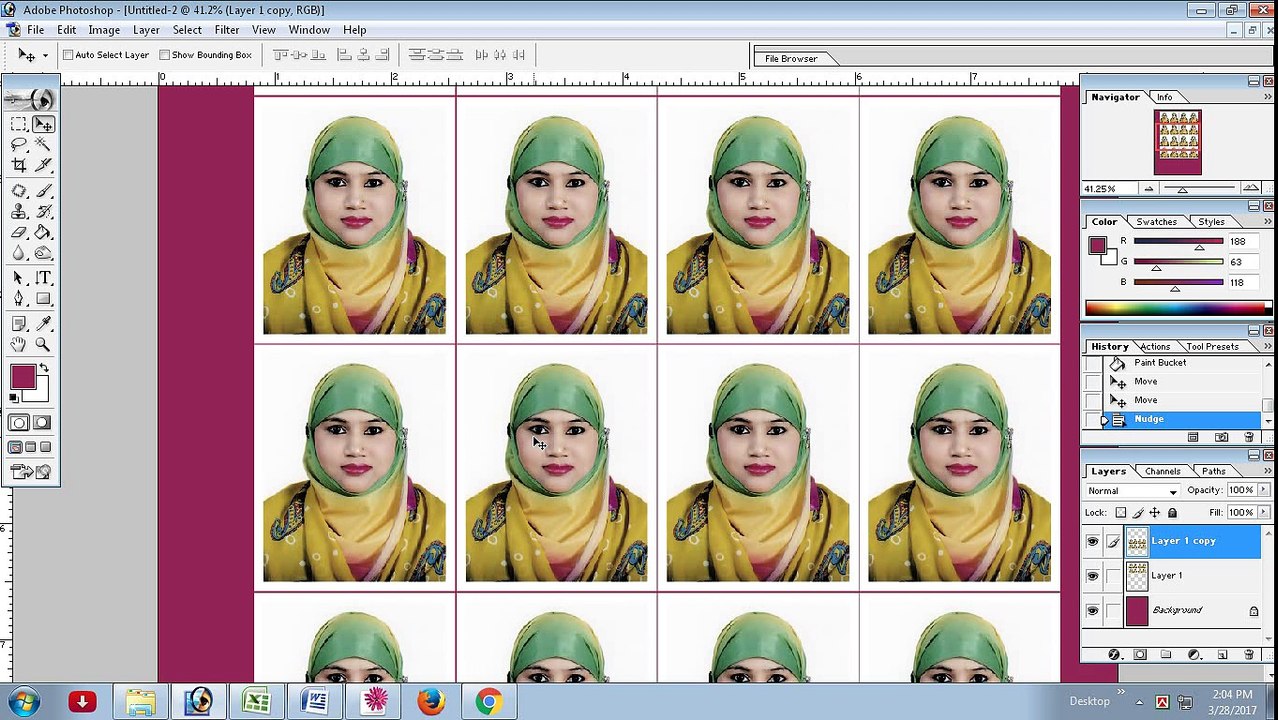Viewport: 1278px width, 720px height.
Task: Select the Path Selection tool
Action: click(x=19, y=278)
